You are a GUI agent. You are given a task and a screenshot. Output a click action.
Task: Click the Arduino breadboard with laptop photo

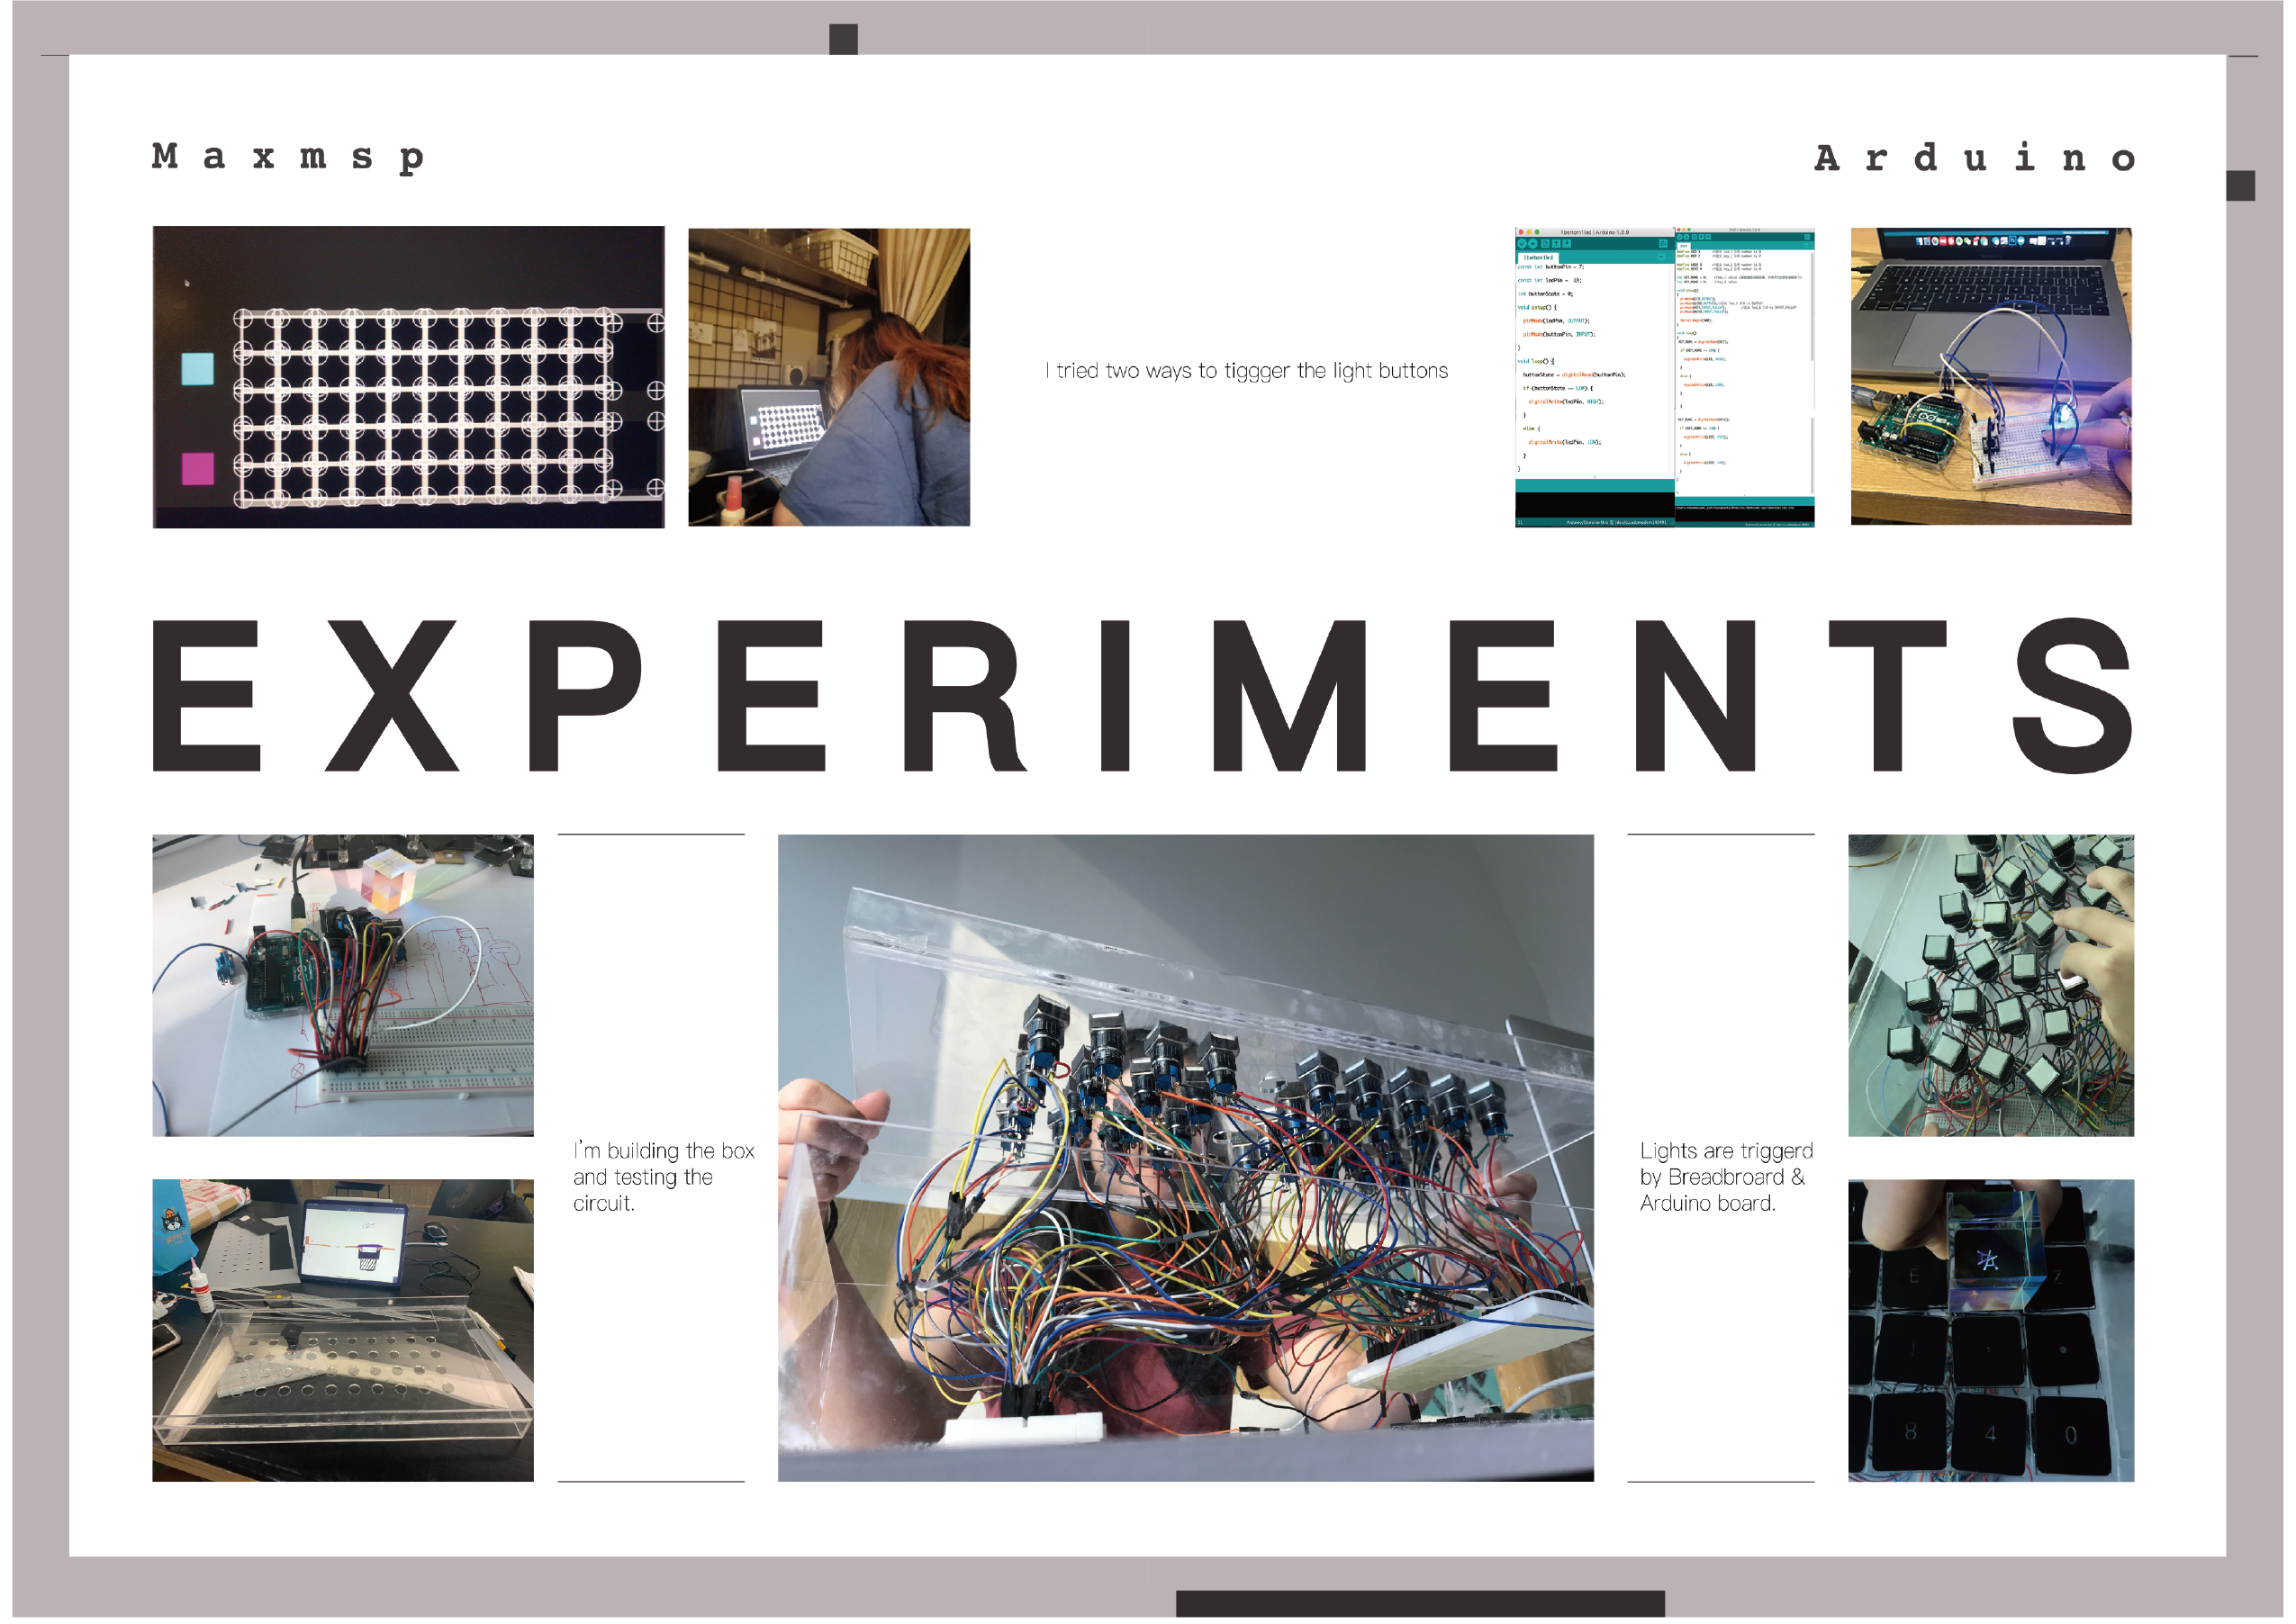point(1990,376)
